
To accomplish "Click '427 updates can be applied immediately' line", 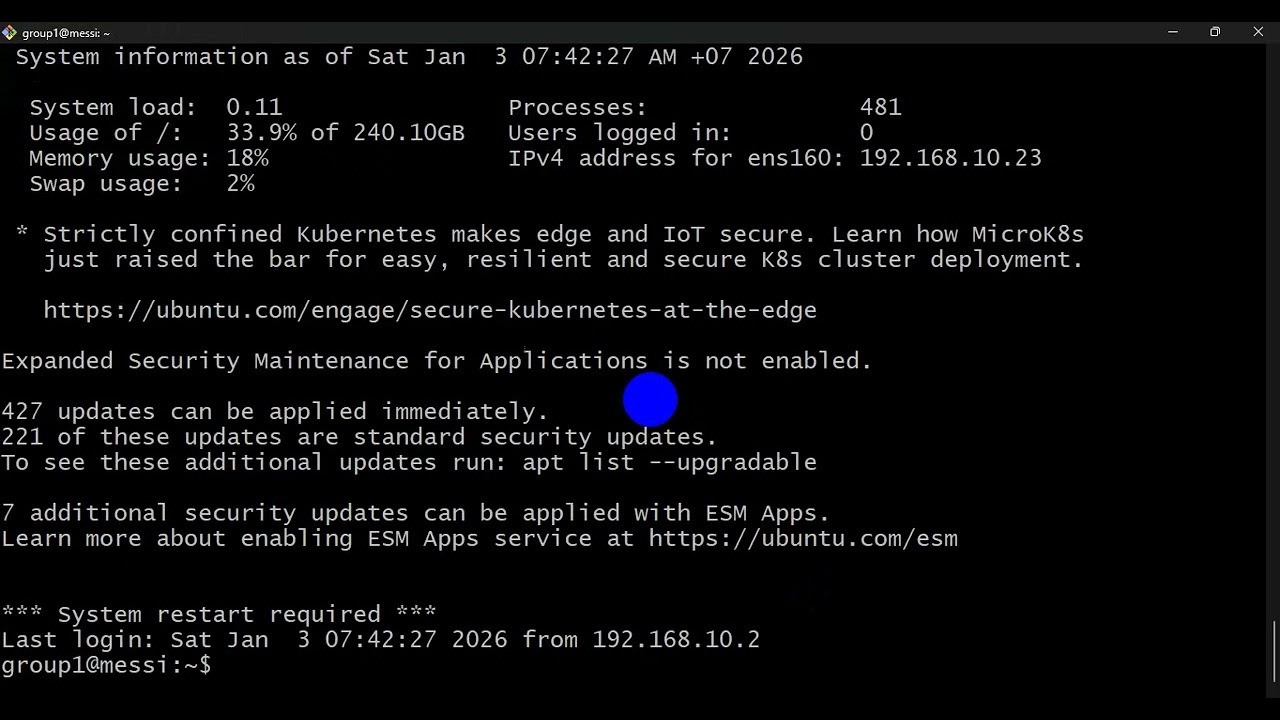I will tap(275, 411).
